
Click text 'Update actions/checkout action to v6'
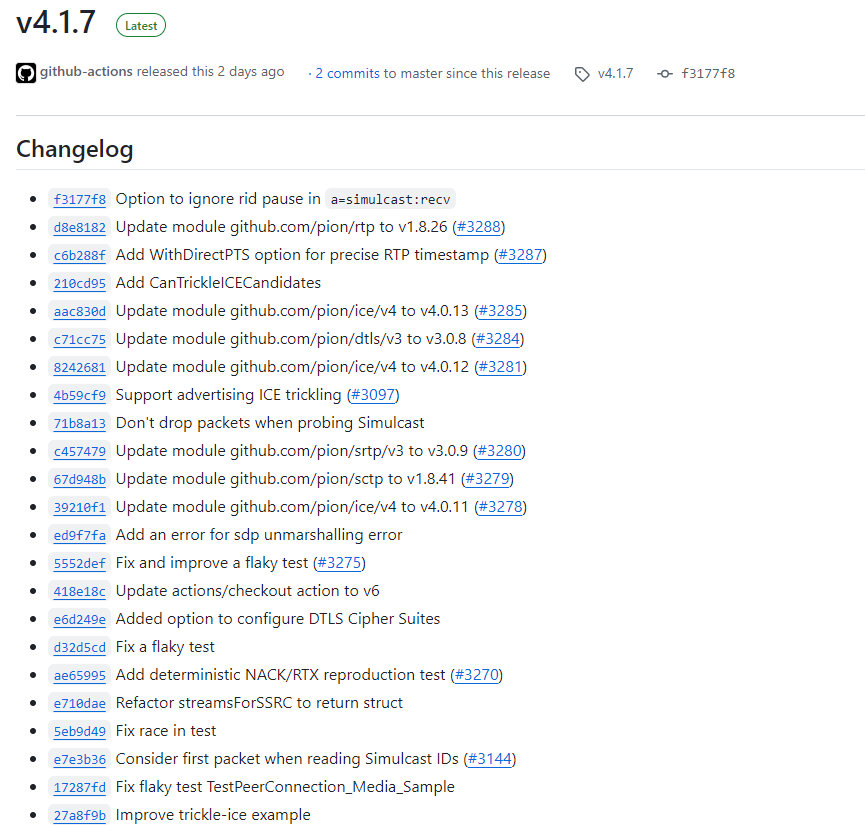coord(248,591)
